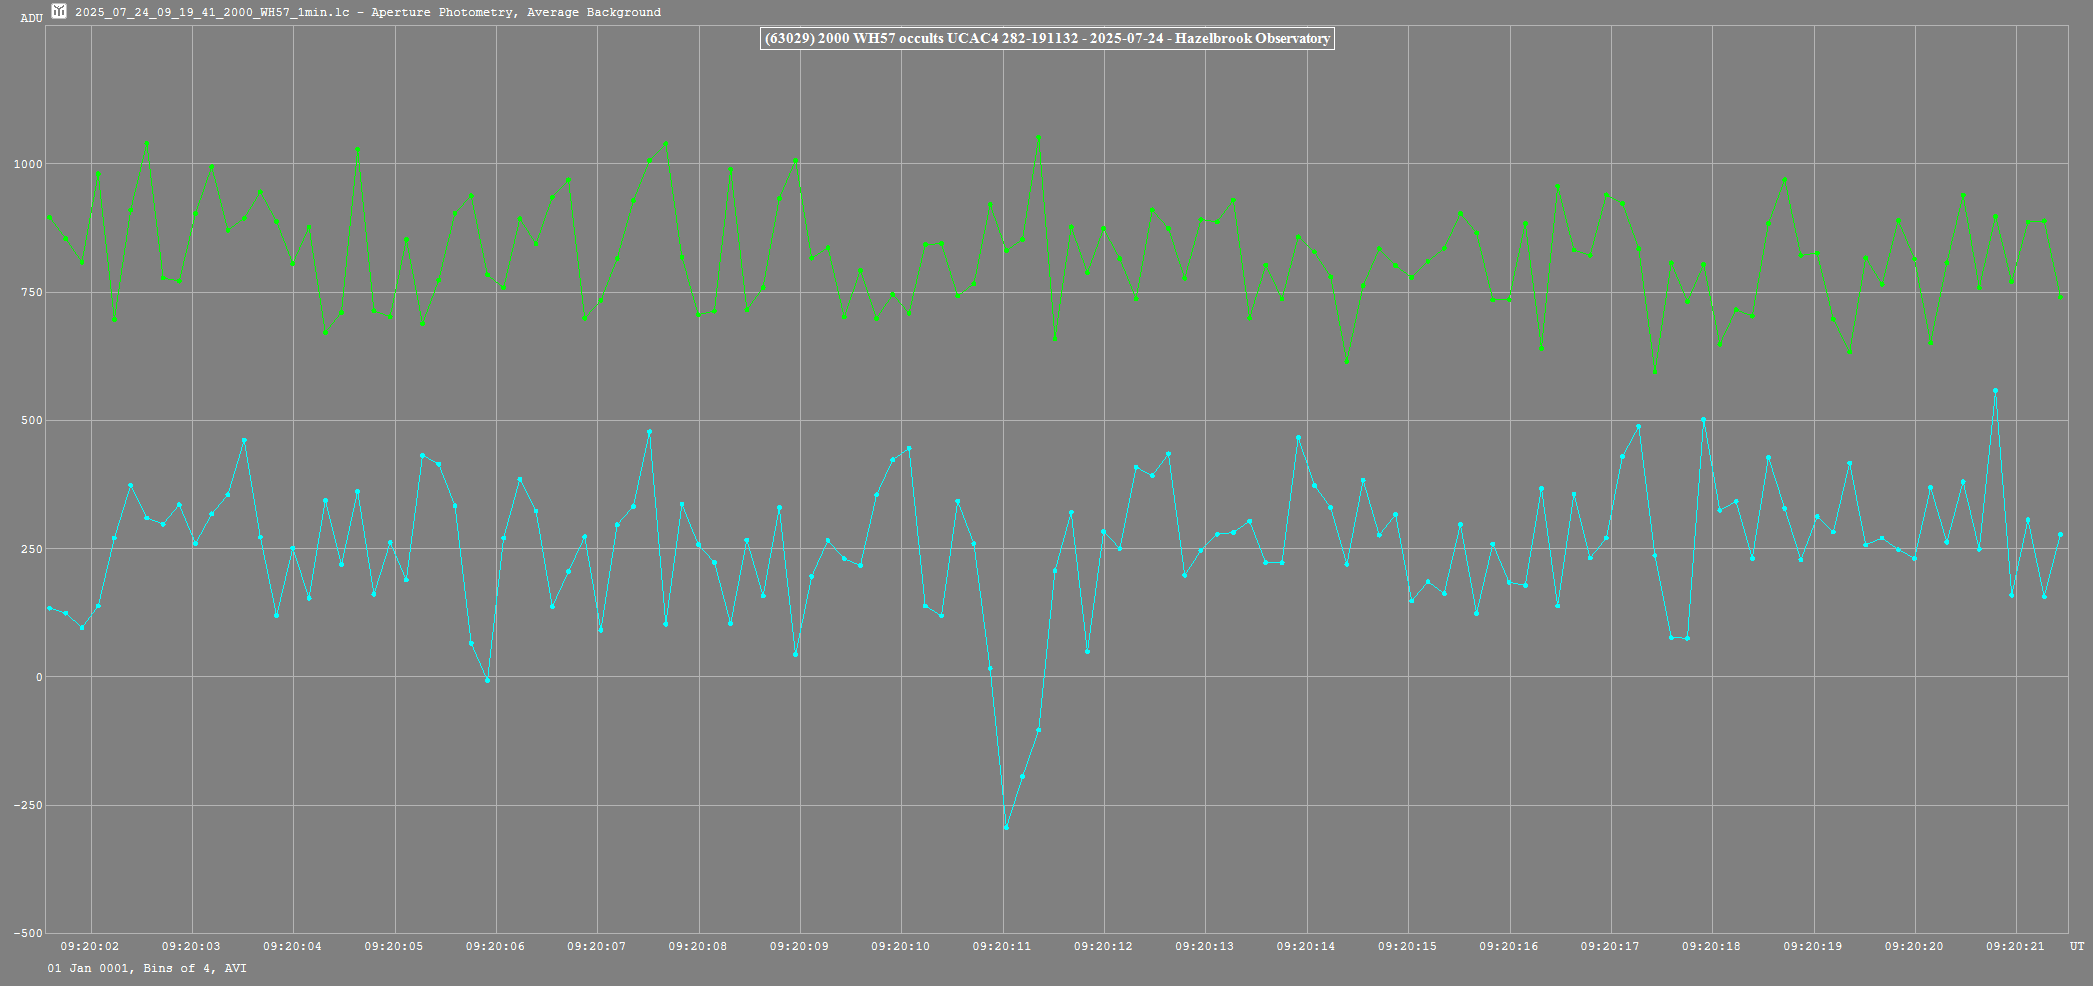Click the 1000 value on the ADU axis

coord(27,164)
